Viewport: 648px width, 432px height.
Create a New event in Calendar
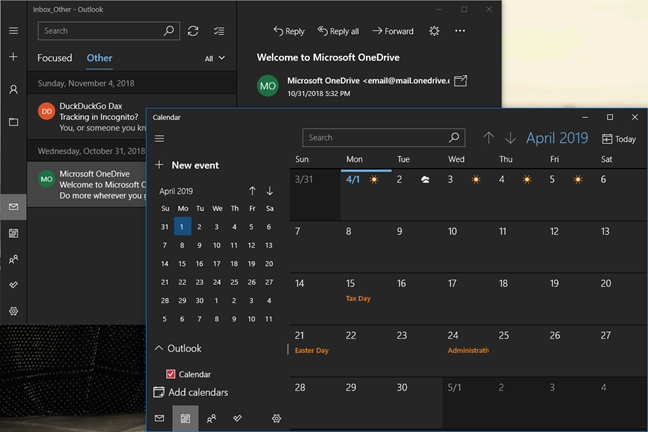coord(187,165)
